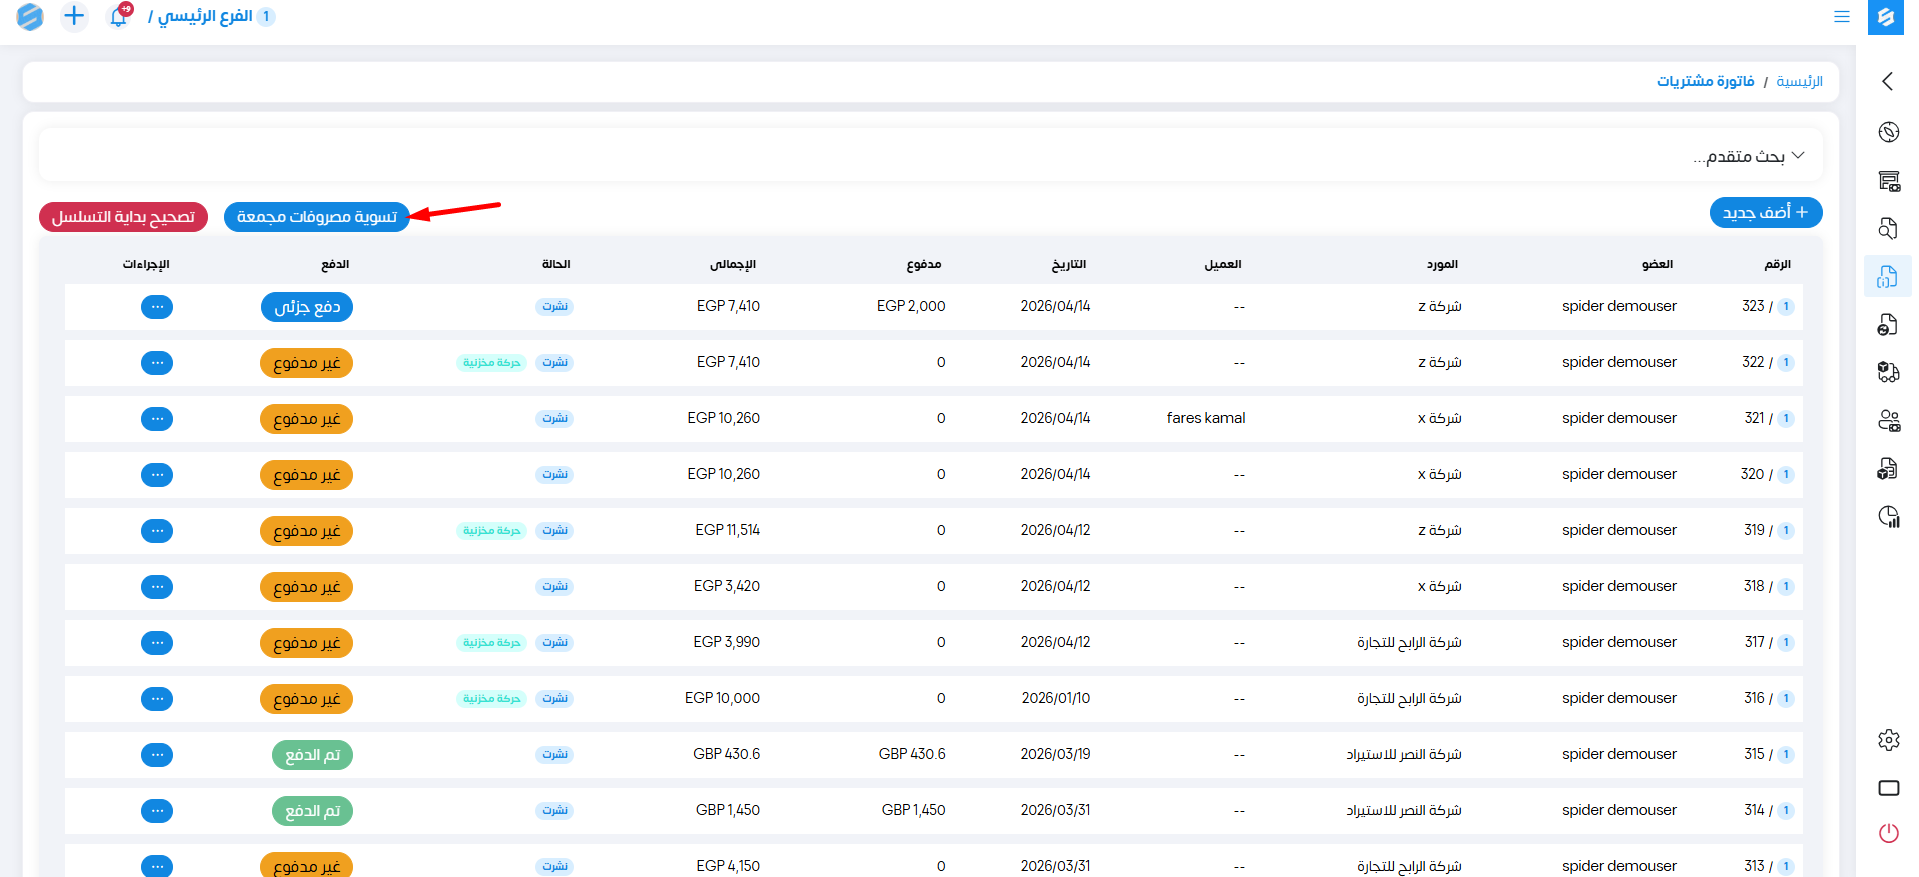The width and height of the screenshot is (1919, 877).
Task: Click حركة مخزنية tag on invoice 322
Action: (492, 362)
